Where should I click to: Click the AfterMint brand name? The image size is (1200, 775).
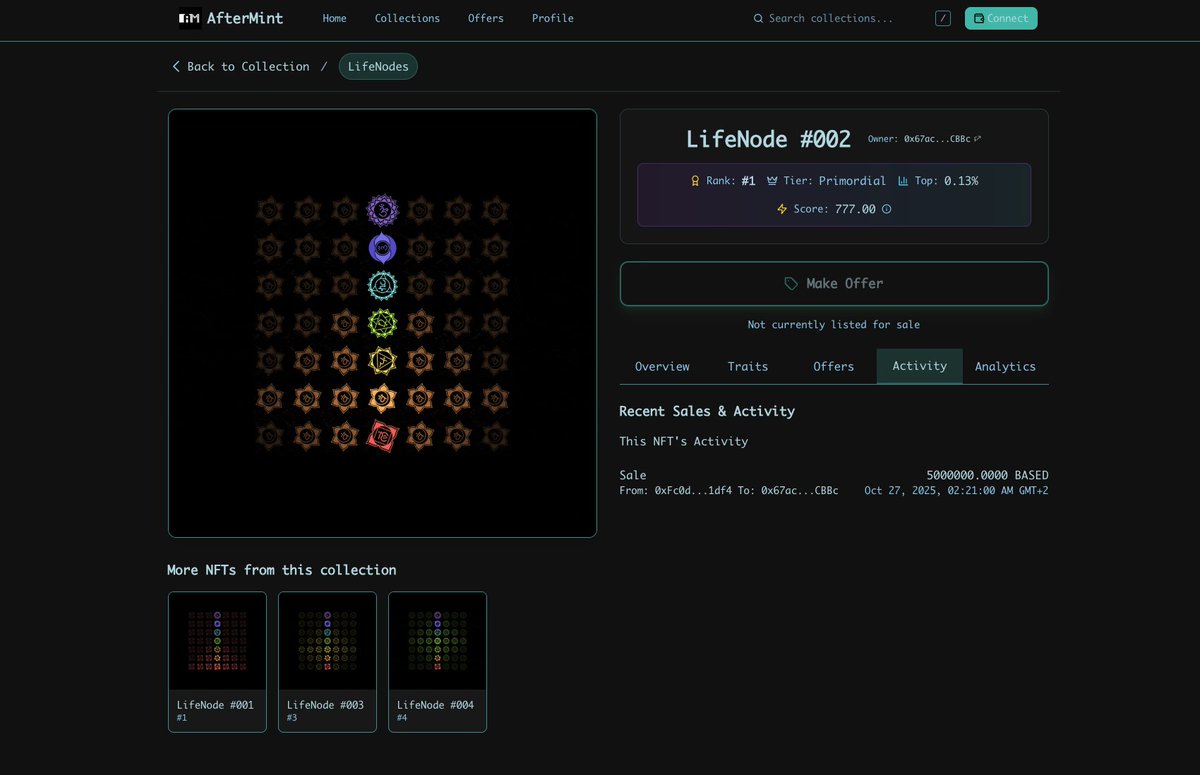point(245,18)
